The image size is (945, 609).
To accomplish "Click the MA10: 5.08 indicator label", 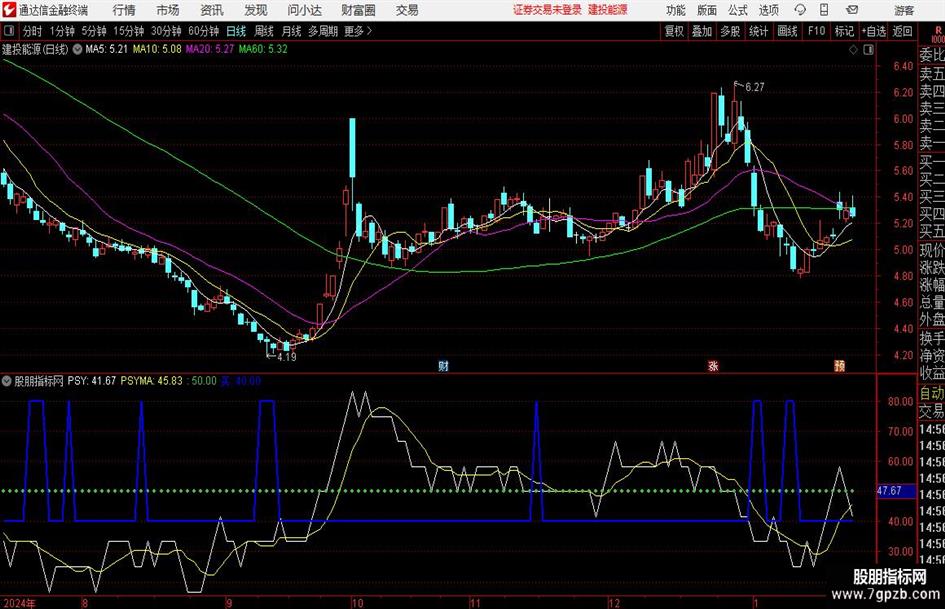I will (x=157, y=49).
